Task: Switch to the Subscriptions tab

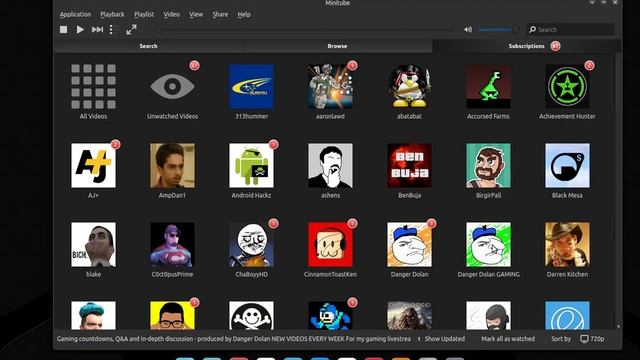Action: [527, 46]
